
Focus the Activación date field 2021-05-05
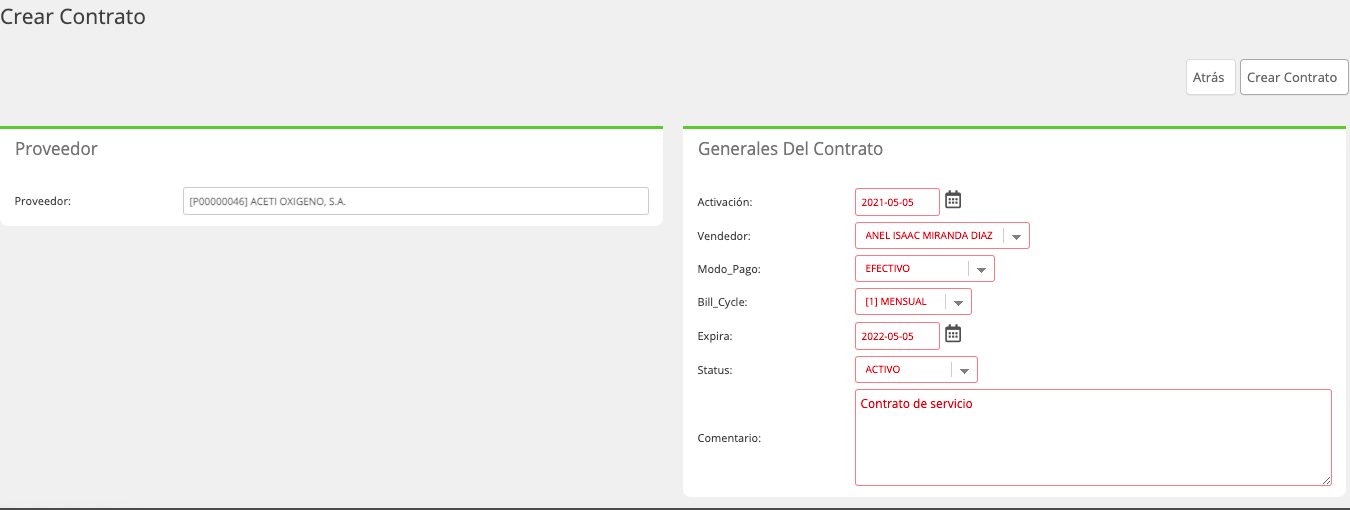[x=897, y=202]
